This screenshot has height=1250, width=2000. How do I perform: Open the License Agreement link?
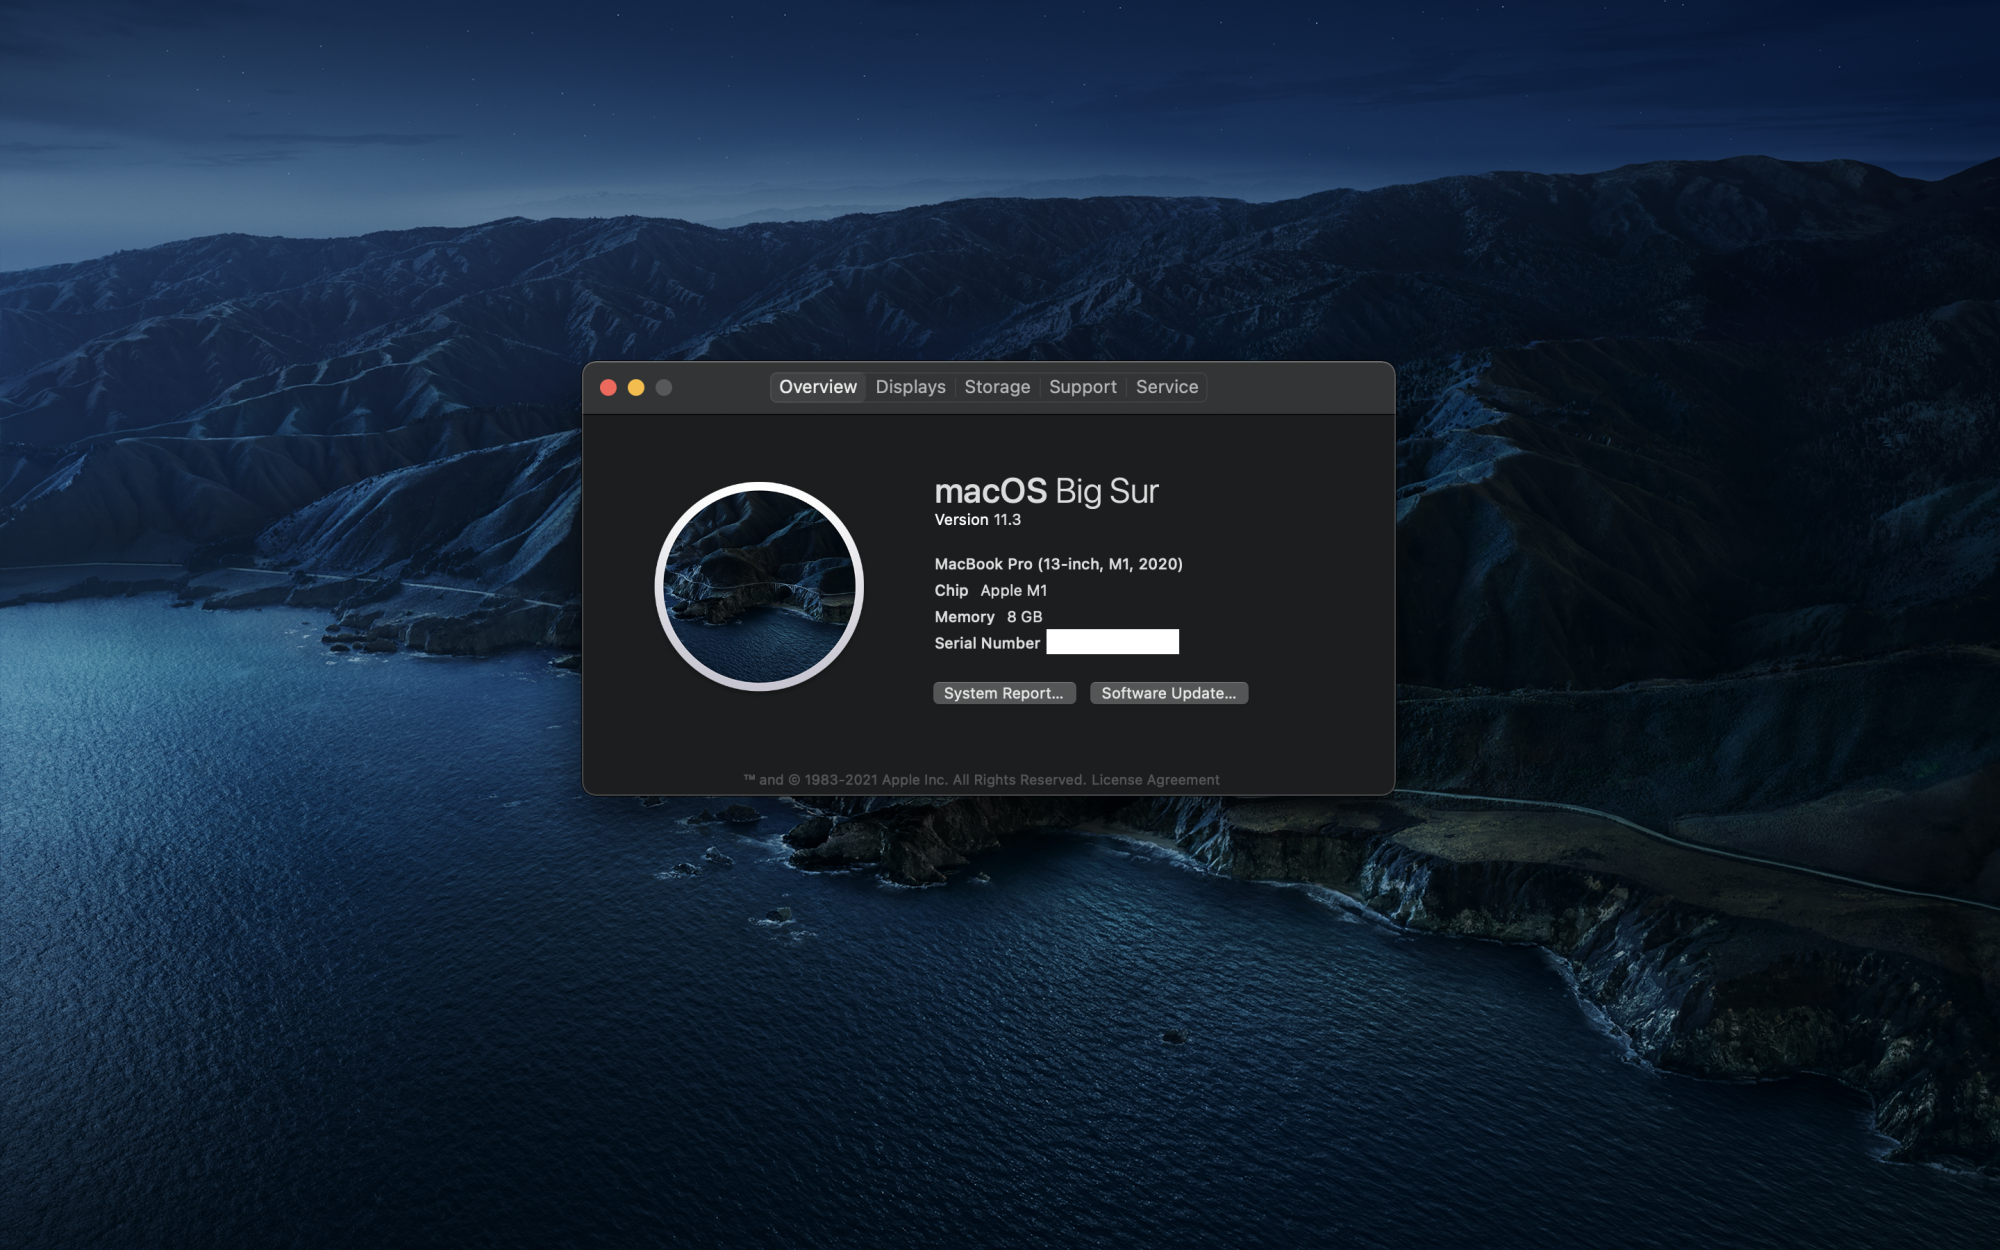(1155, 780)
